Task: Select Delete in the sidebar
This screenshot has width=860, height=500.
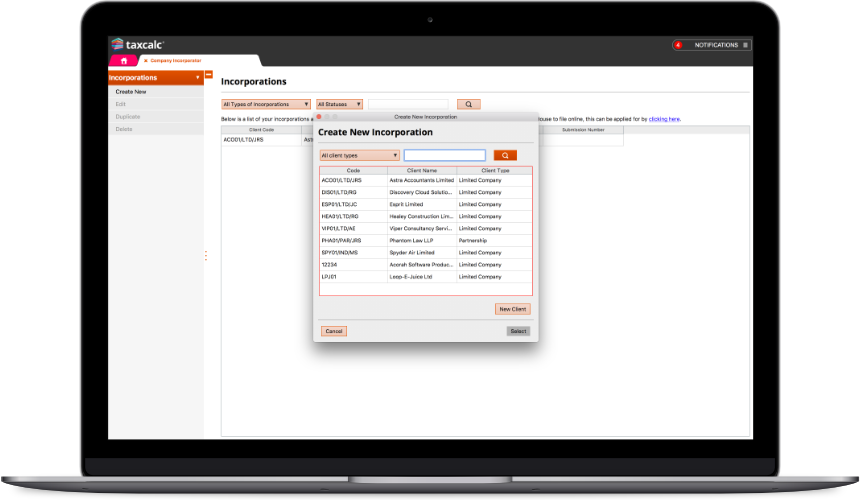Action: (x=124, y=129)
